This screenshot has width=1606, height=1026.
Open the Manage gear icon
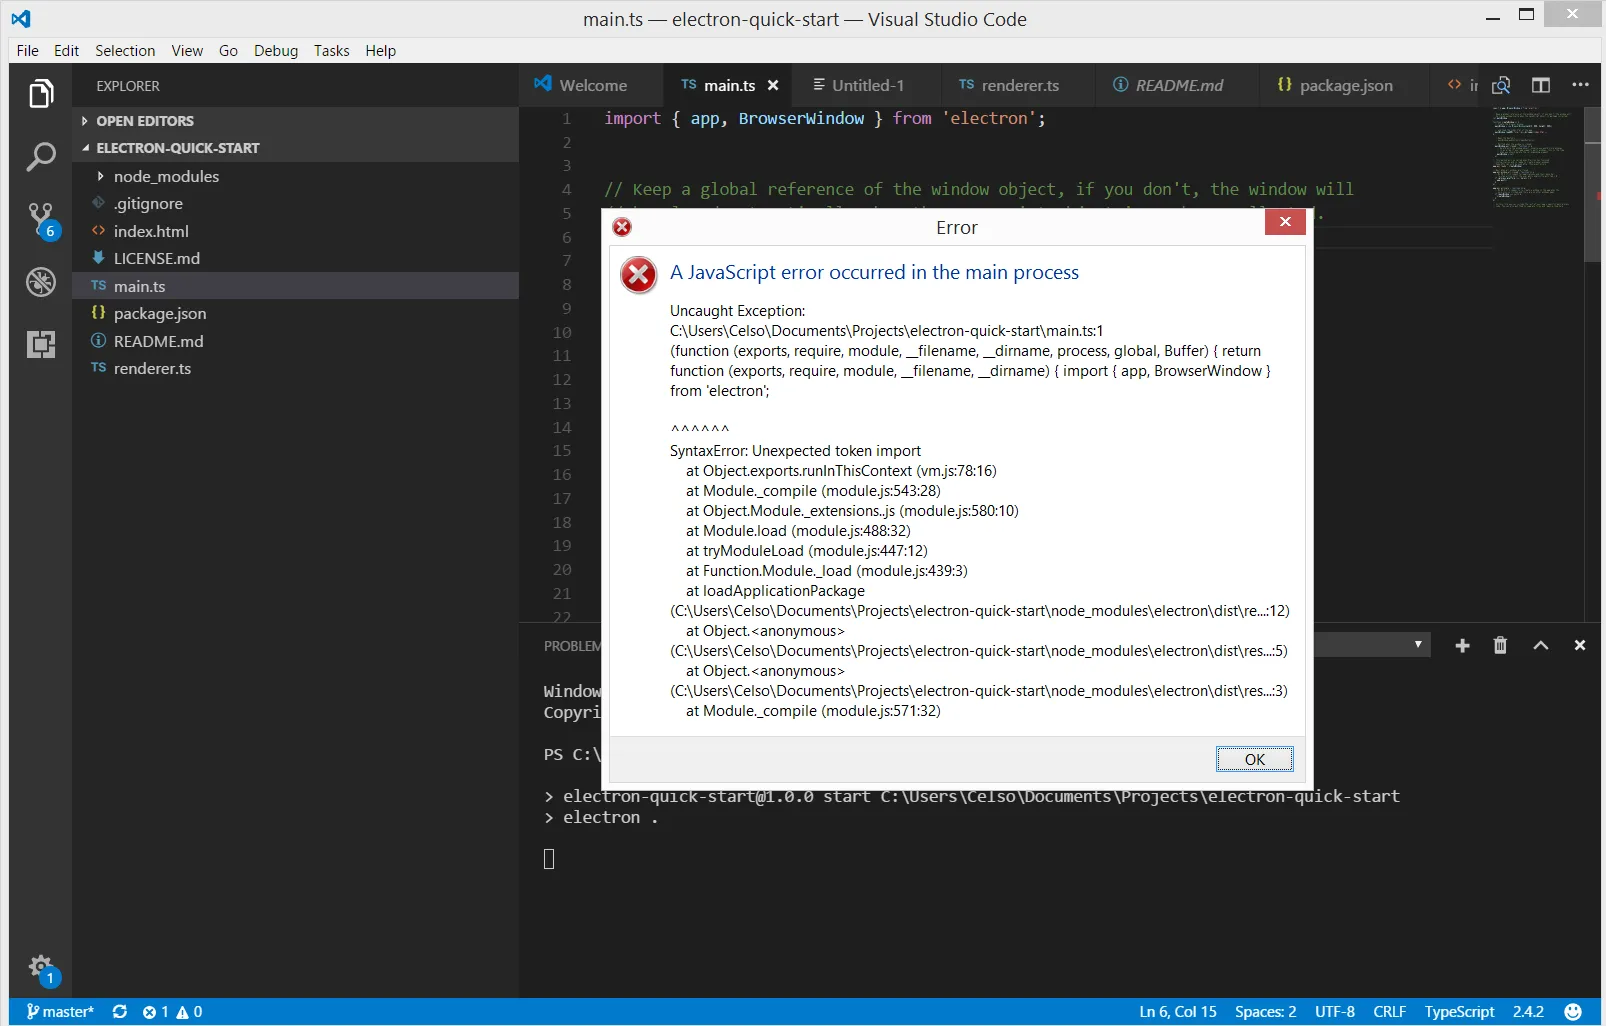coord(41,968)
